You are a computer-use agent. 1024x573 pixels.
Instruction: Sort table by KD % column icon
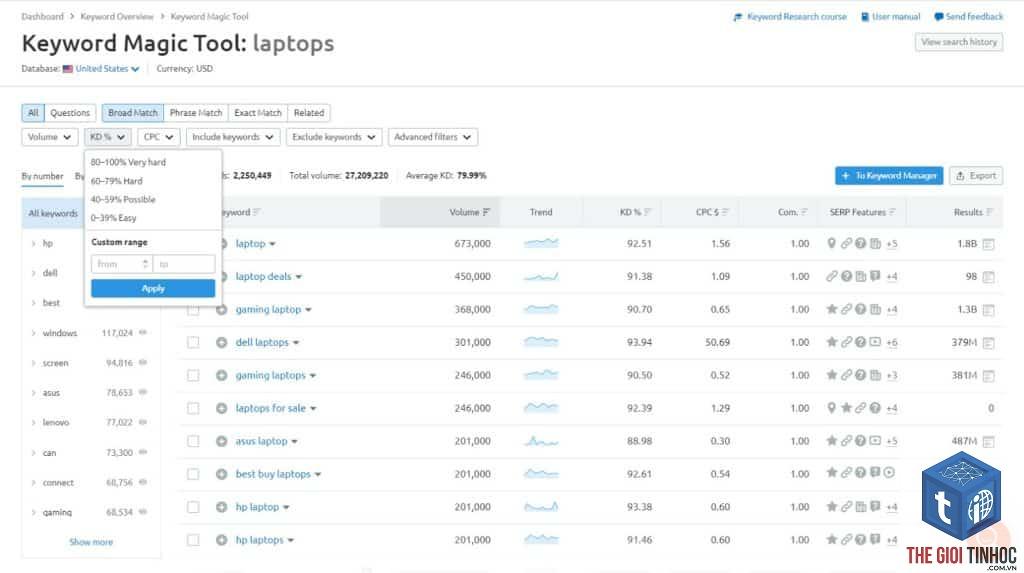click(648, 212)
